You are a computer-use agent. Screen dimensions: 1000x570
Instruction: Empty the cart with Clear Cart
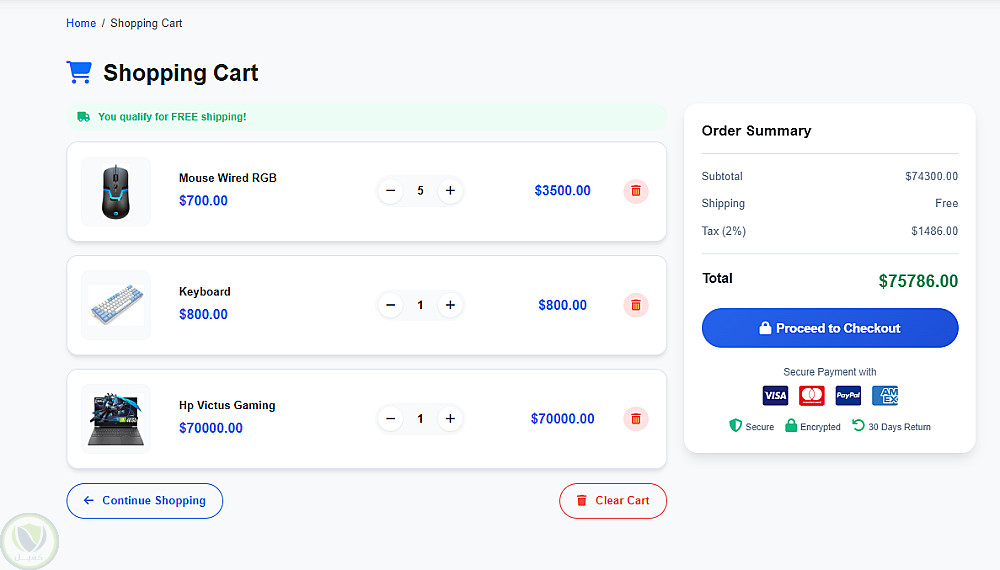pyautogui.click(x=612, y=501)
